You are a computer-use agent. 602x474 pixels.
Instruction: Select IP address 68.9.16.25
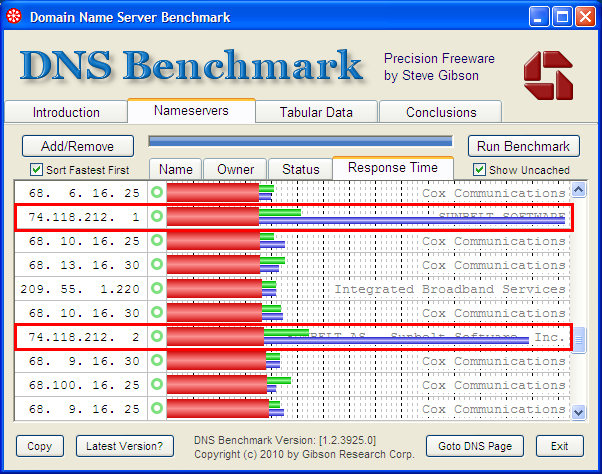pos(84,409)
